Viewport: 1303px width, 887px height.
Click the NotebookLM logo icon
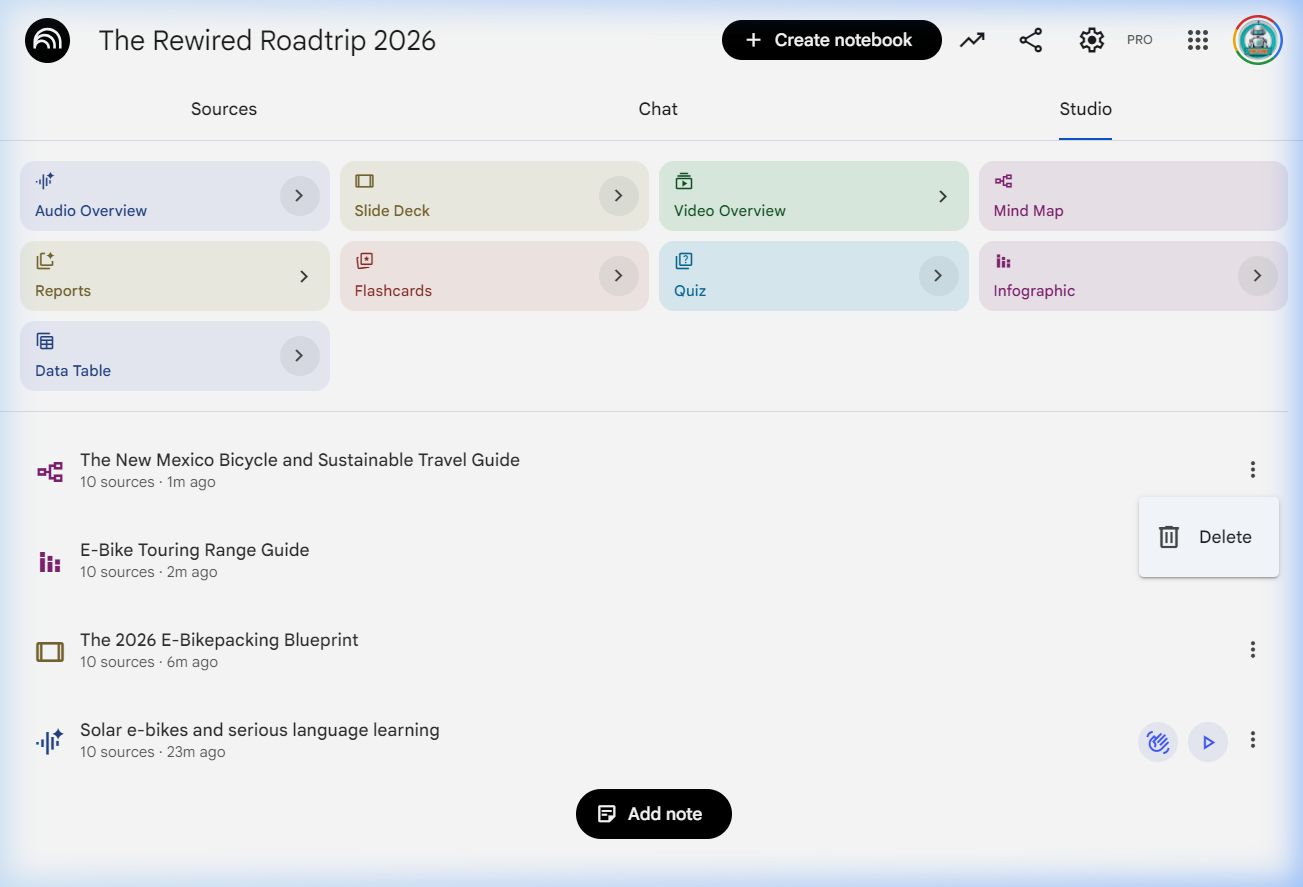[x=47, y=40]
